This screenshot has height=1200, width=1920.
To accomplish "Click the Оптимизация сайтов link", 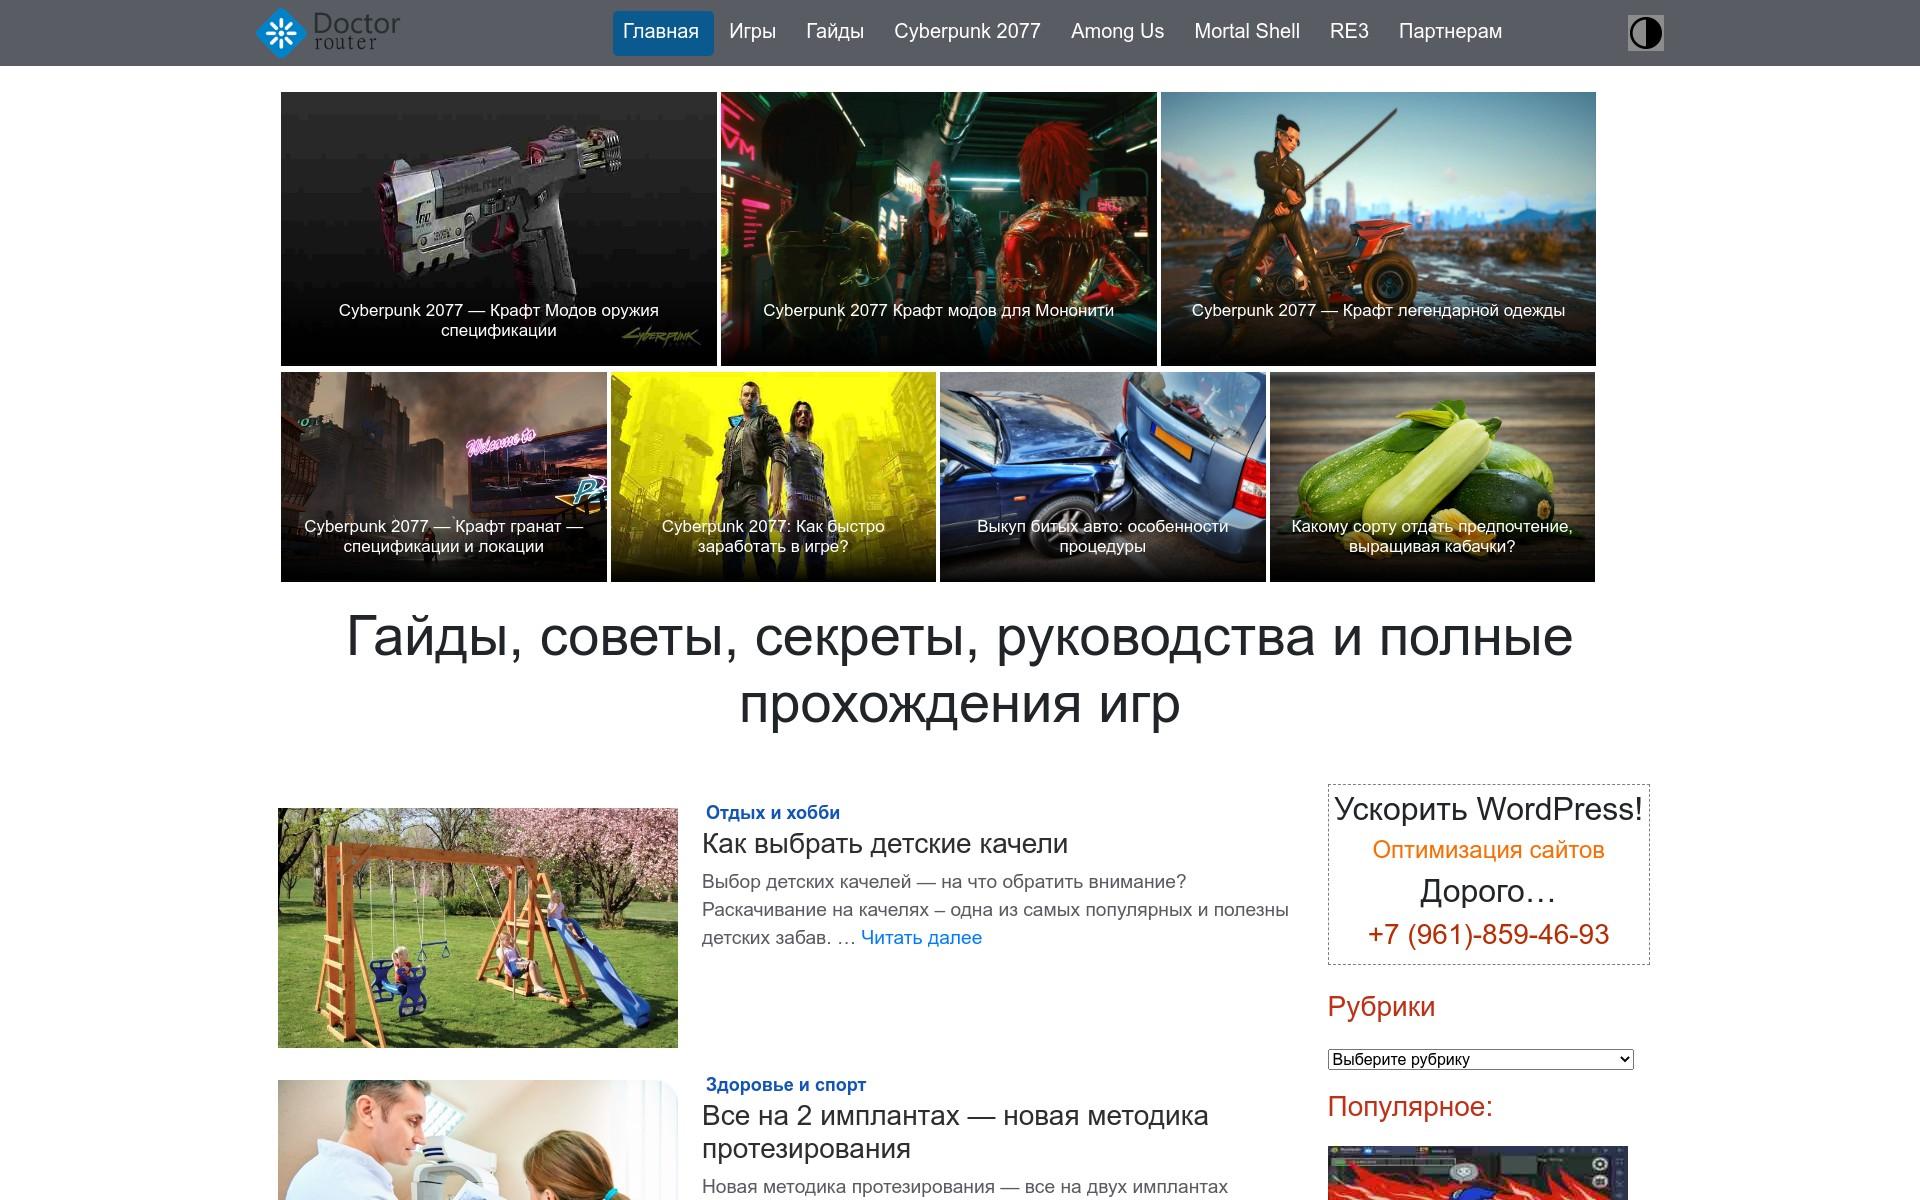I will point(1488,850).
